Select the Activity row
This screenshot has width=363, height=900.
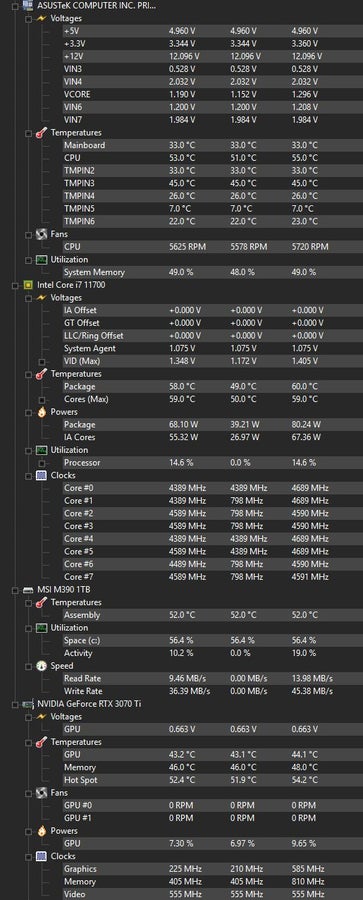213,653
